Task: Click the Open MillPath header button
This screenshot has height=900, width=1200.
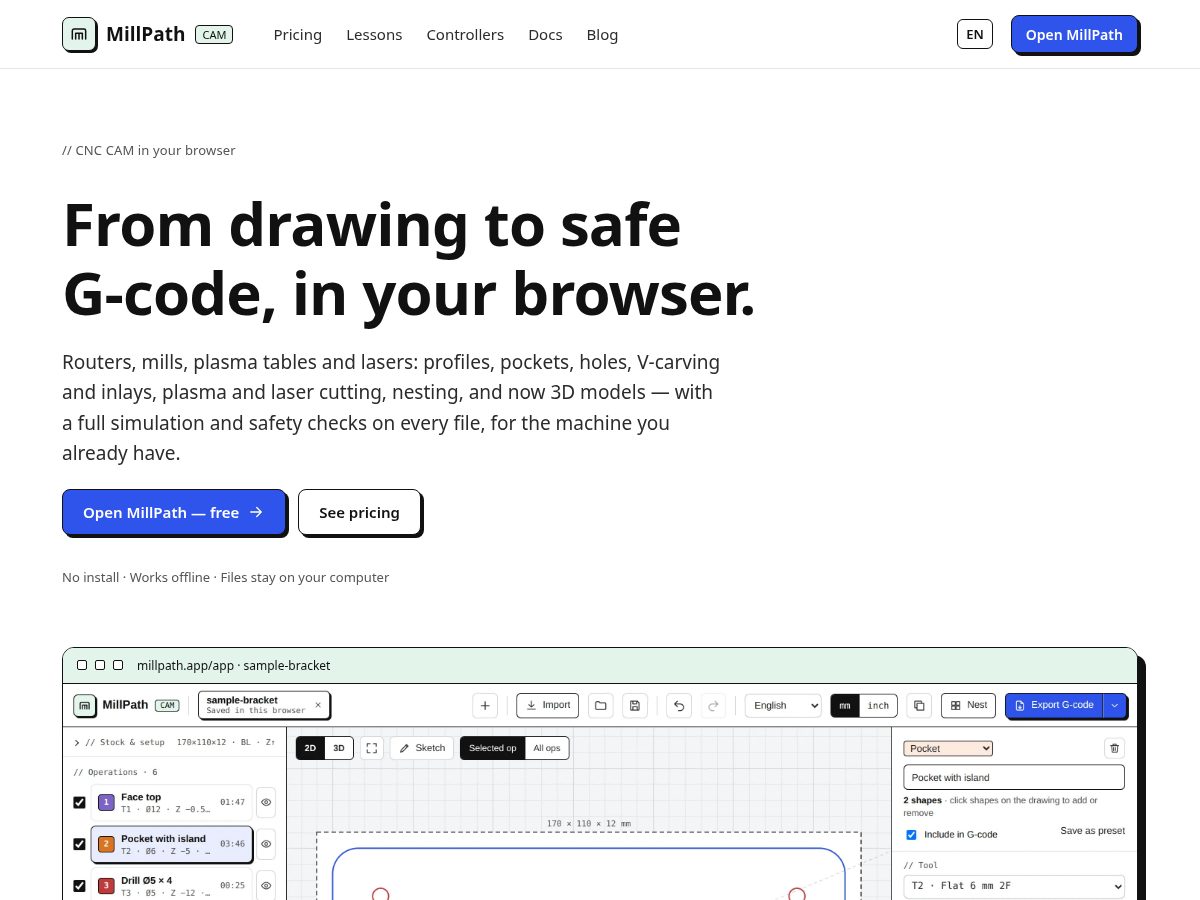Action: (1074, 34)
